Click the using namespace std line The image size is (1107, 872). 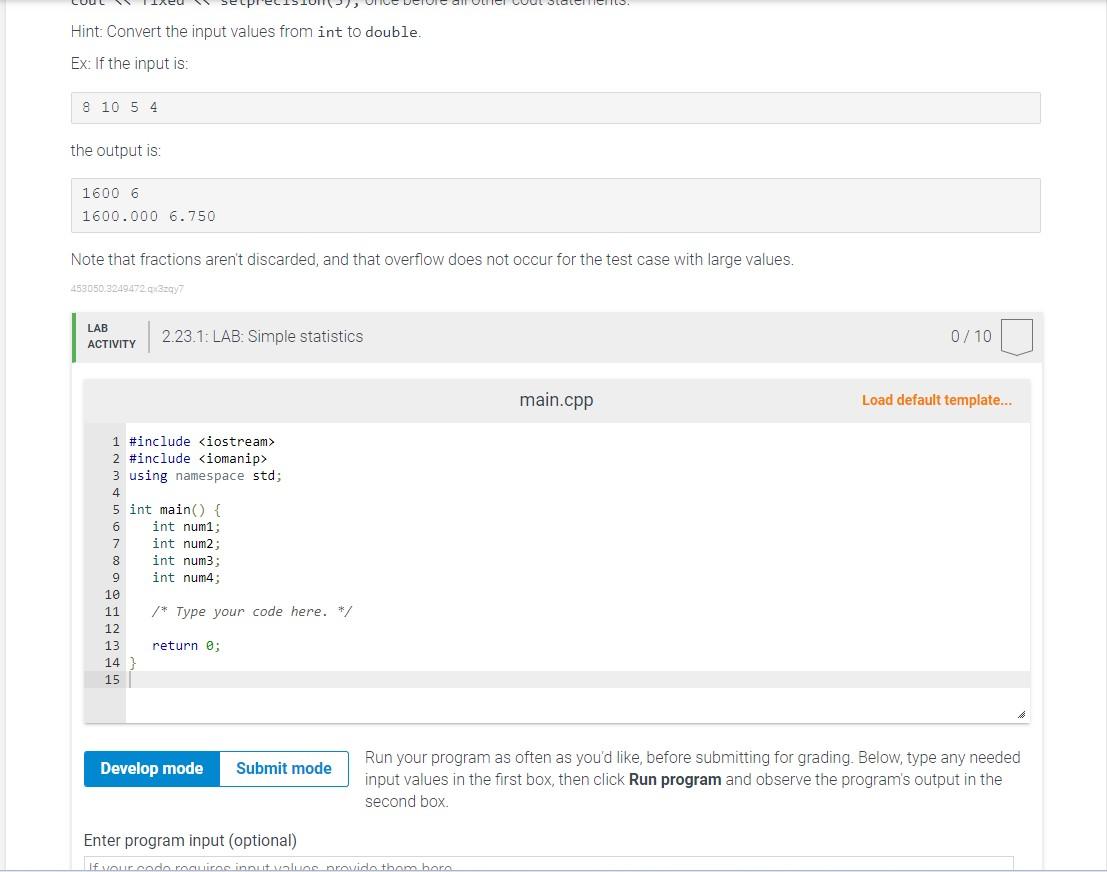[206, 475]
